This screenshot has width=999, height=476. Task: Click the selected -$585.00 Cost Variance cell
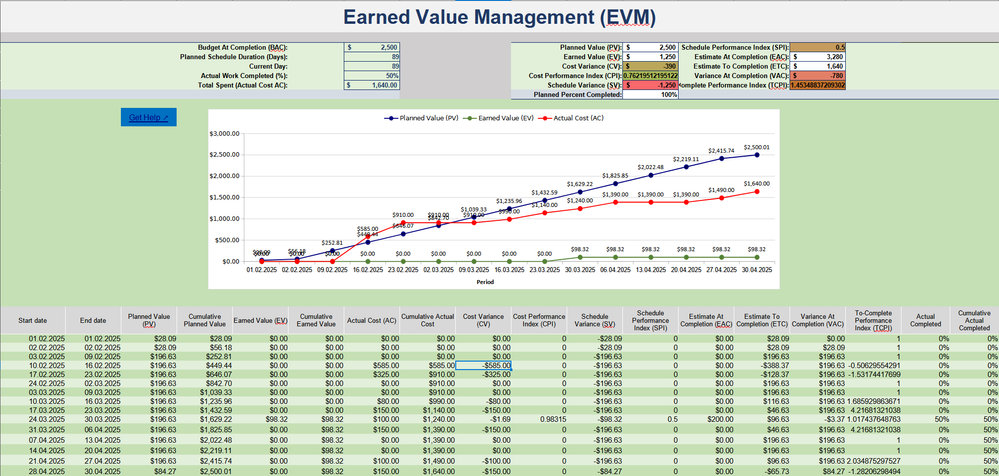[x=483, y=366]
